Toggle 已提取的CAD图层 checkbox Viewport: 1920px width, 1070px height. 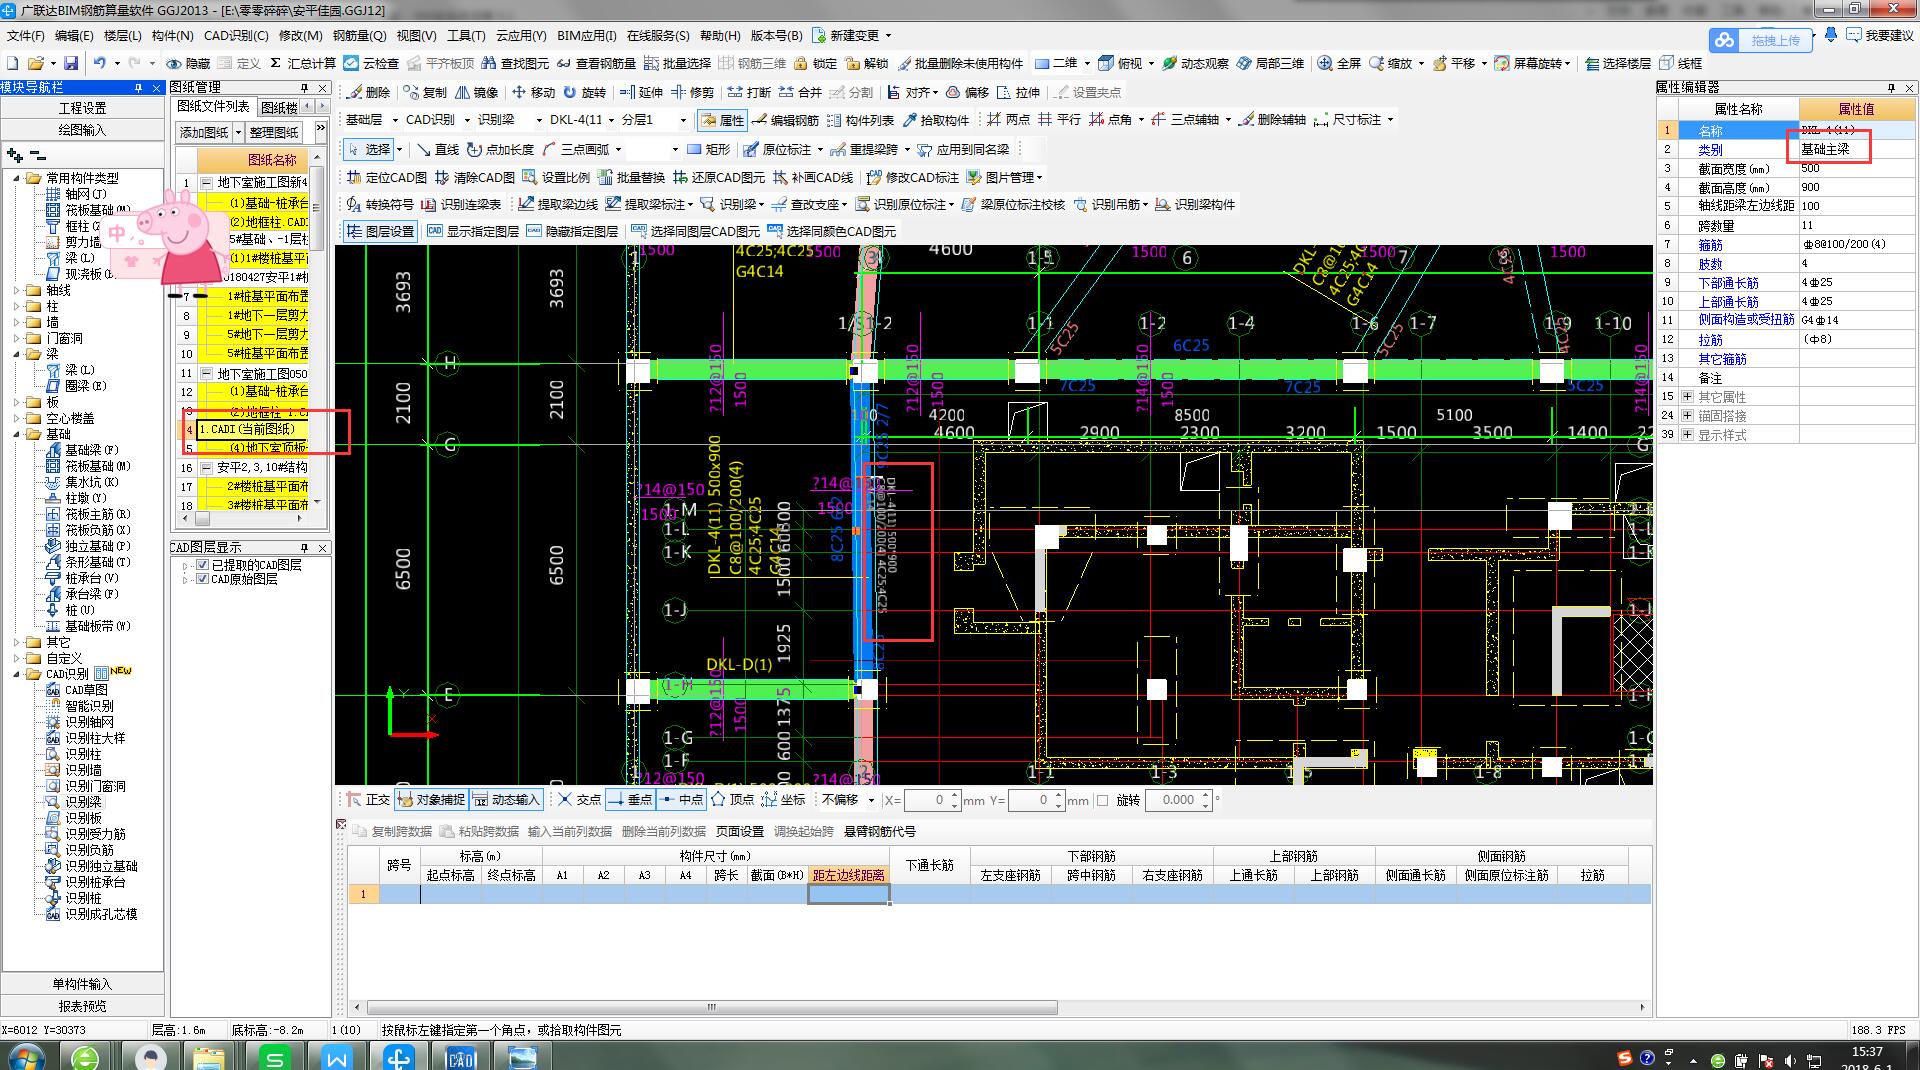tap(203, 565)
